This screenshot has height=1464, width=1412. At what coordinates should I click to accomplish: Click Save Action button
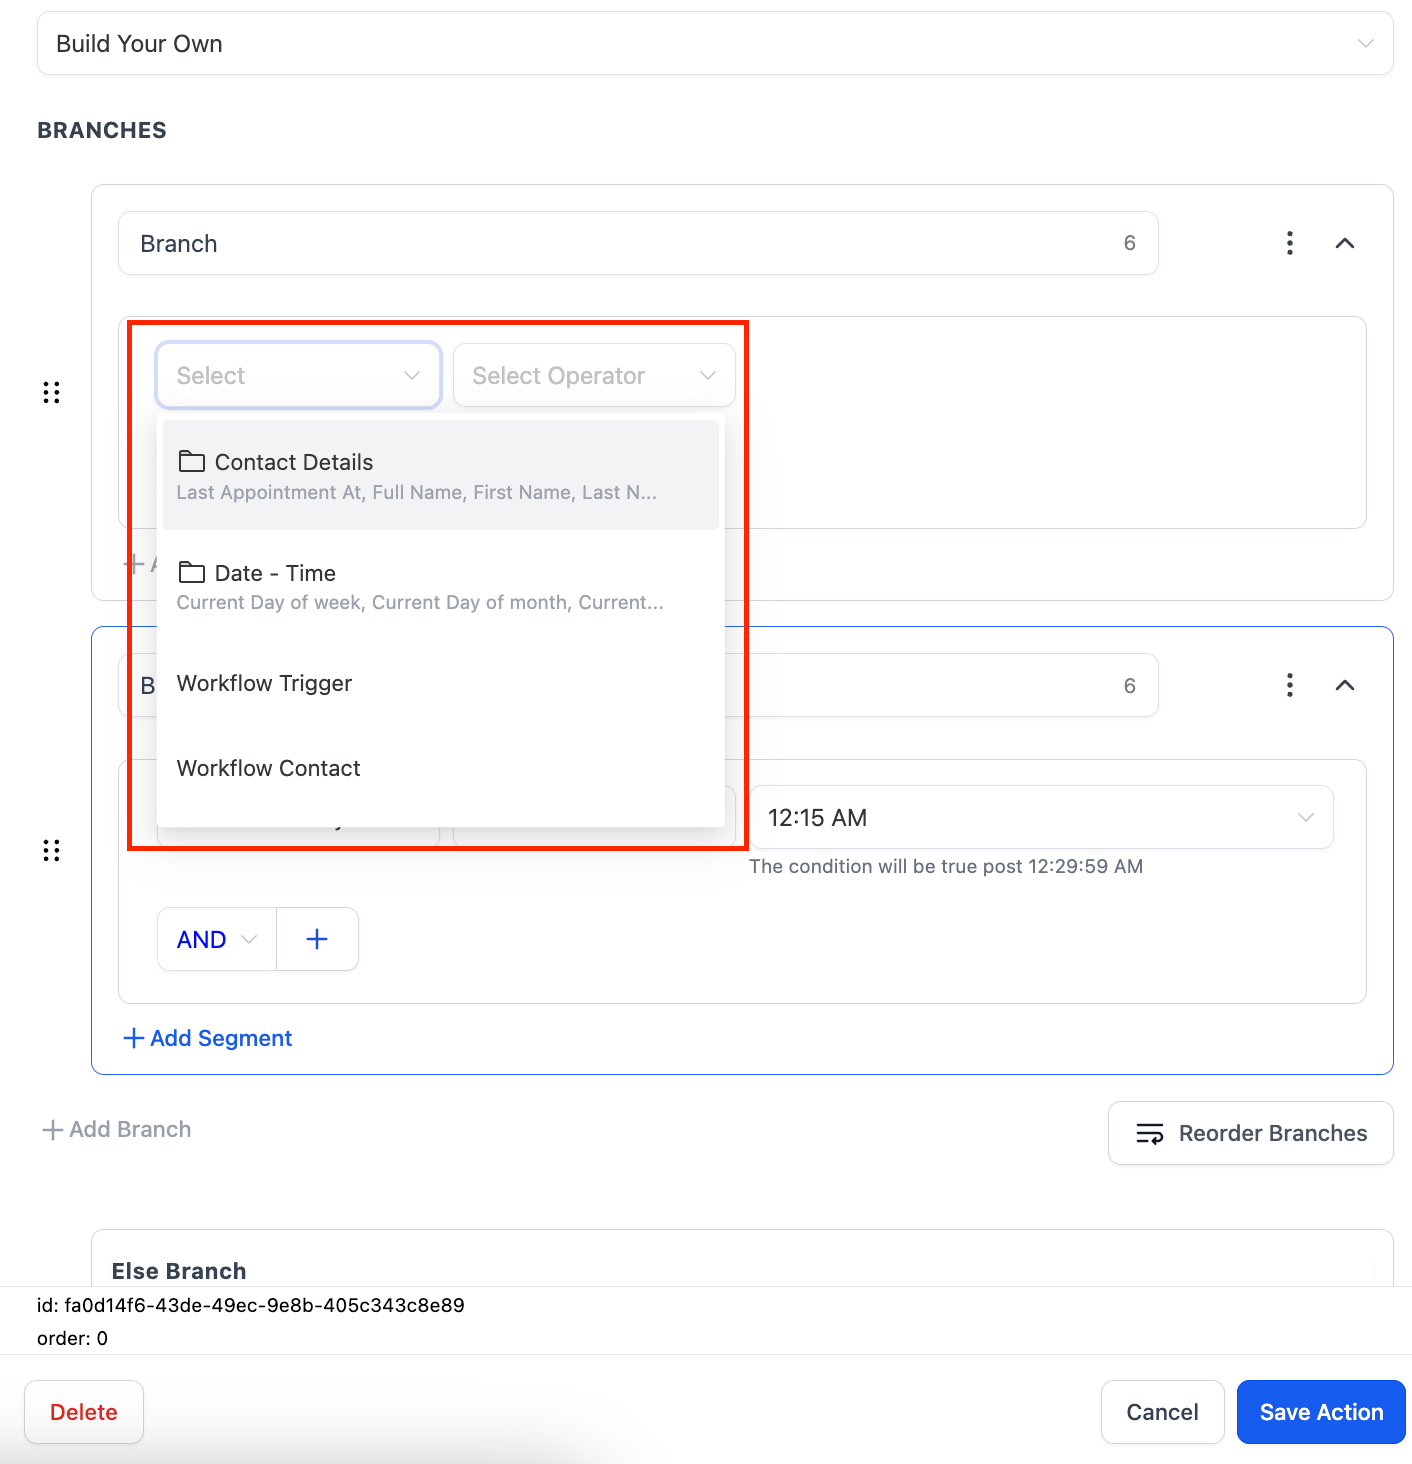click(x=1321, y=1412)
